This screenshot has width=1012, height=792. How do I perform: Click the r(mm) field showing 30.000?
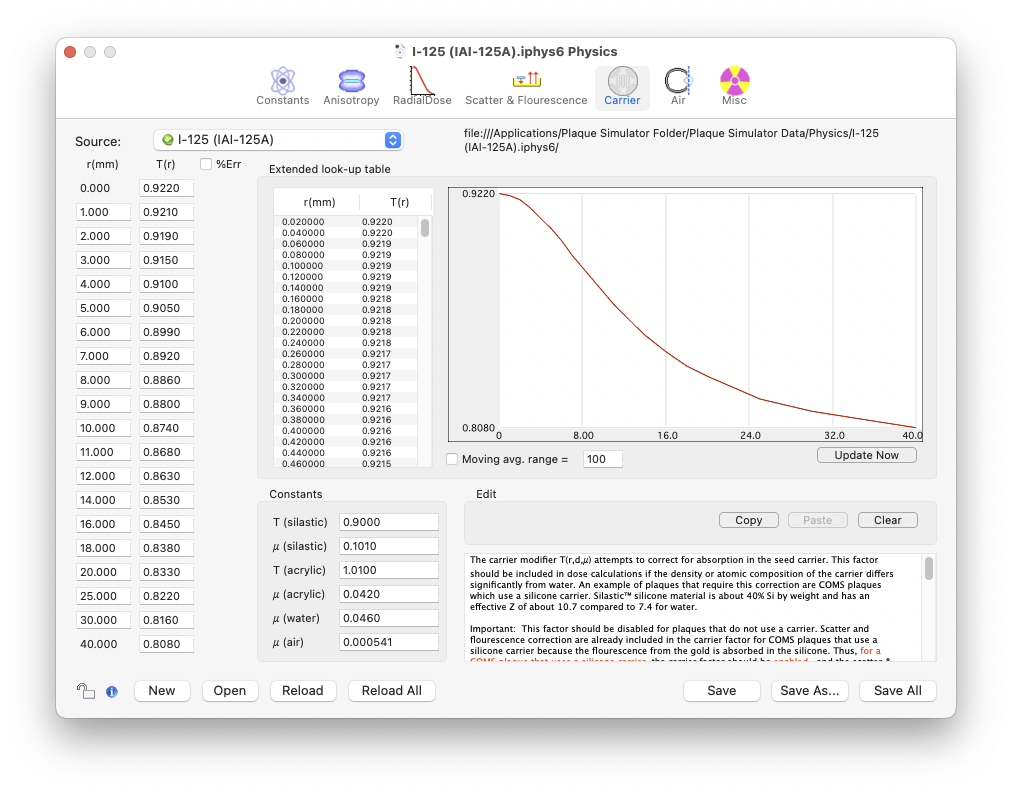point(103,620)
